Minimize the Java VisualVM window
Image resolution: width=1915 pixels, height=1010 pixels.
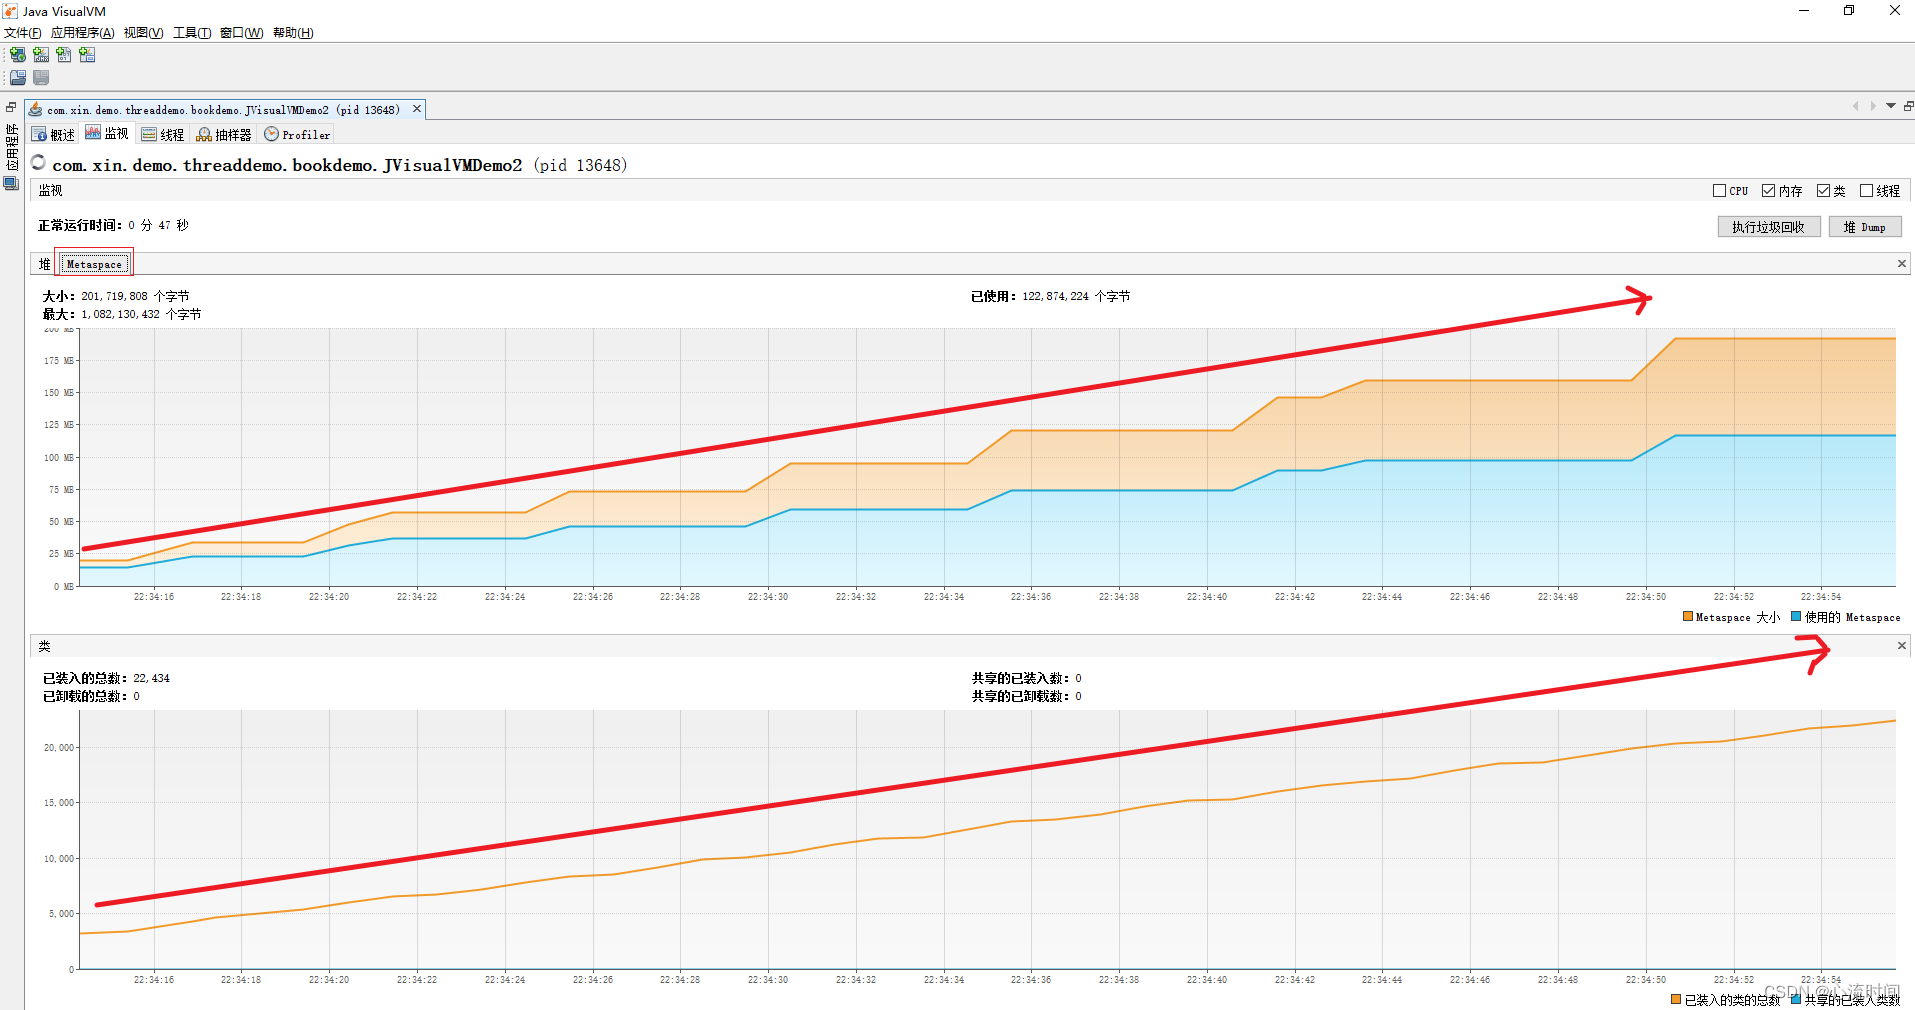tap(1804, 11)
